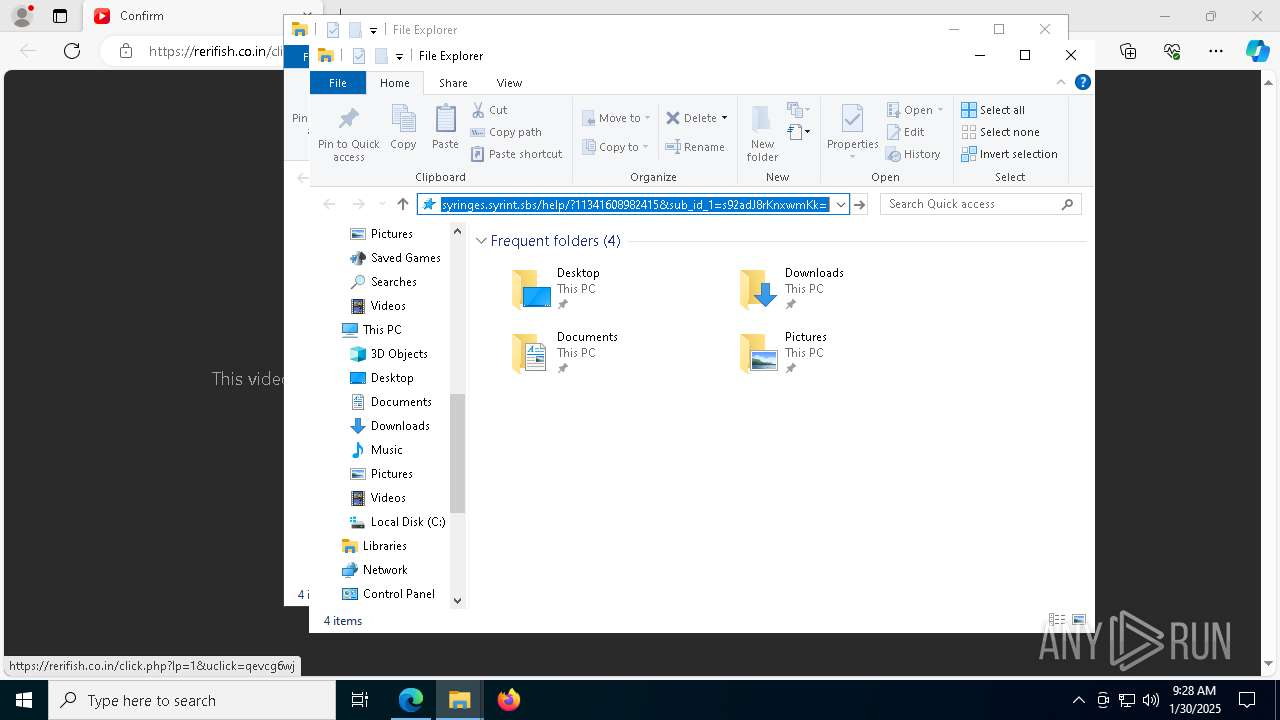Open the address bar history dropdown
The height and width of the screenshot is (720, 1280).
(x=841, y=204)
